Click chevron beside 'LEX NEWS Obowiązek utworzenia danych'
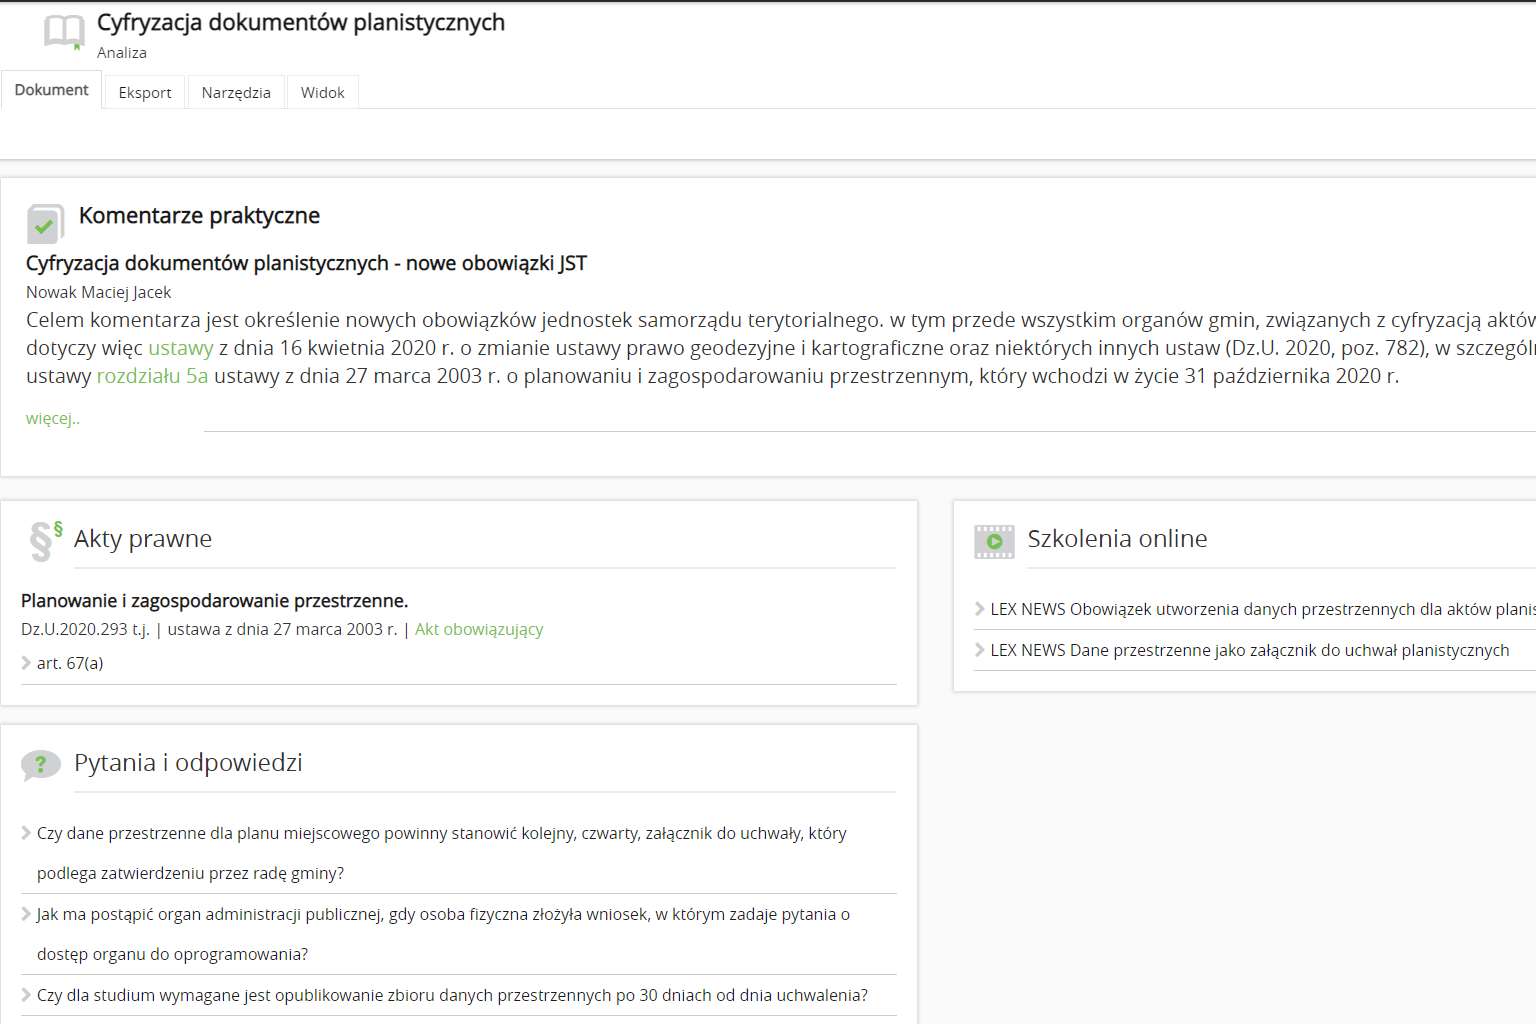Viewport: 1536px width, 1024px height. coord(979,609)
